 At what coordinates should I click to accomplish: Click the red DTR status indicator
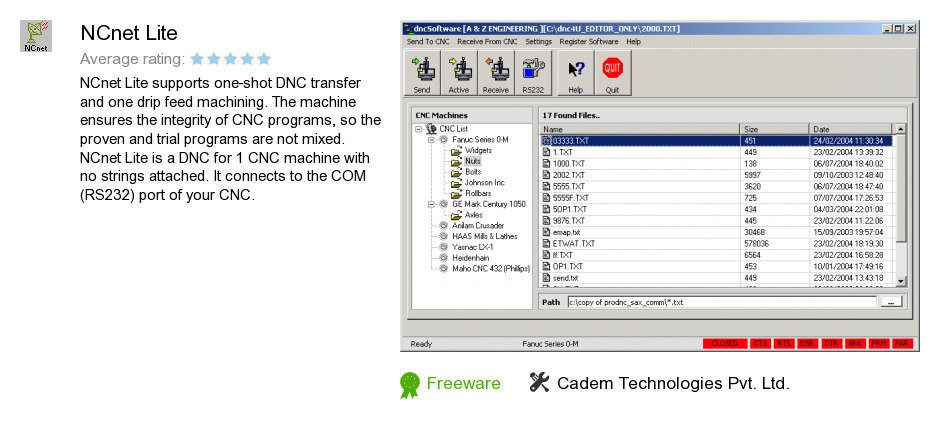[x=831, y=344]
